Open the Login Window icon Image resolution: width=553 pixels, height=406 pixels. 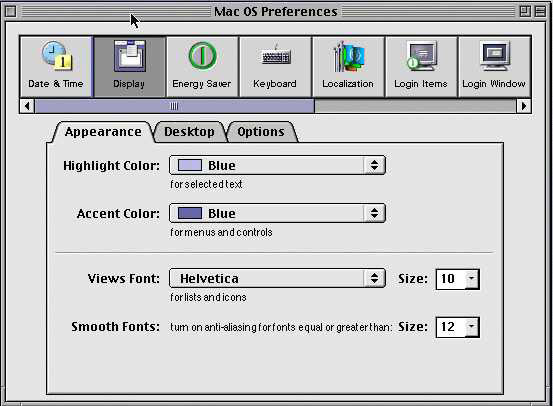(494, 66)
